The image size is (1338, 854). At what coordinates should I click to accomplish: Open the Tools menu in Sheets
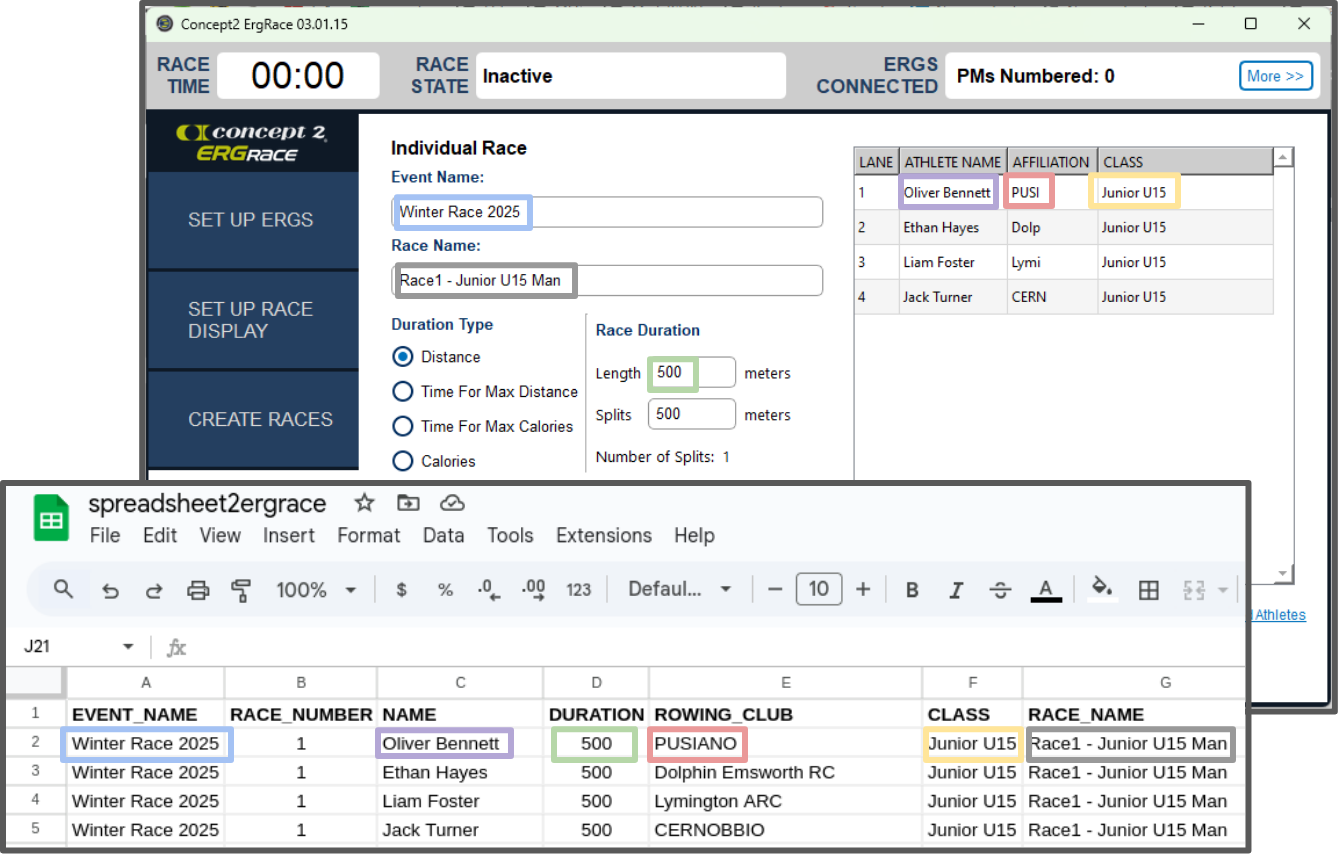coord(510,535)
